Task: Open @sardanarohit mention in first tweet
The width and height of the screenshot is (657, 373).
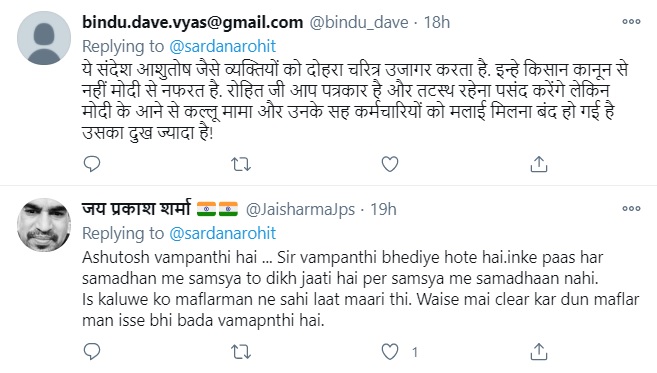Action: [x=222, y=46]
